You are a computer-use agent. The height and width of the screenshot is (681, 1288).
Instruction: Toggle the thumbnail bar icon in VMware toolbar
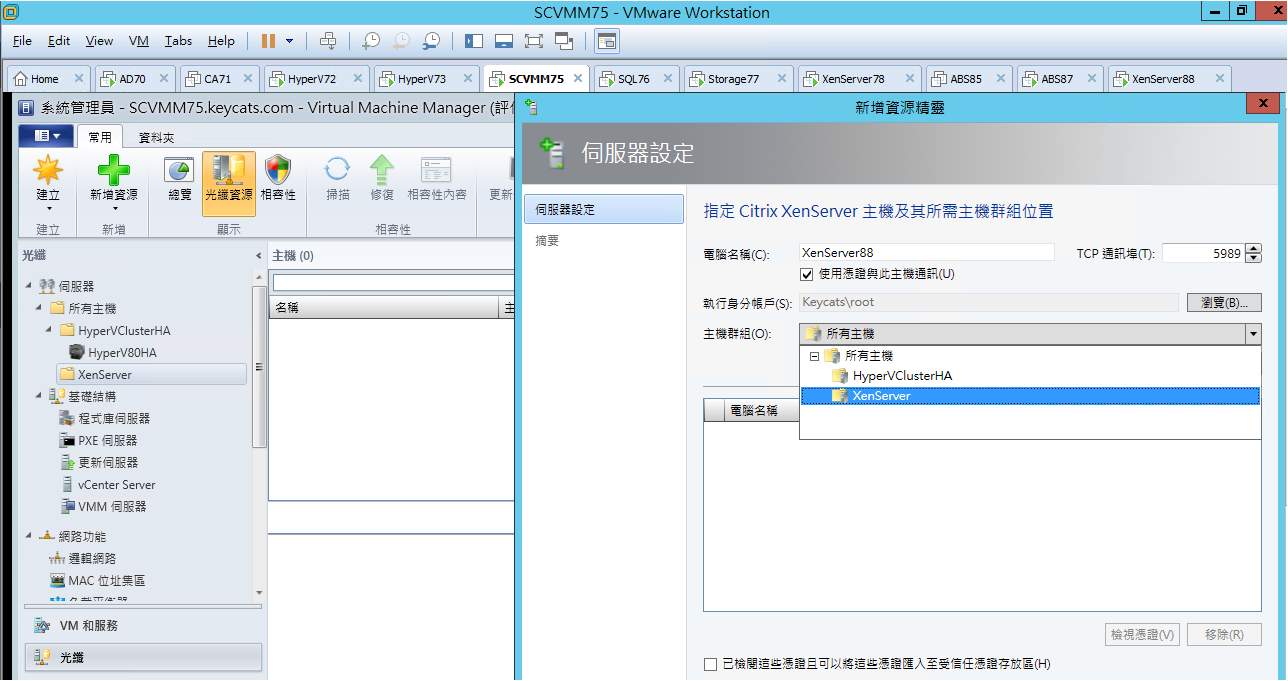pyautogui.click(x=504, y=41)
